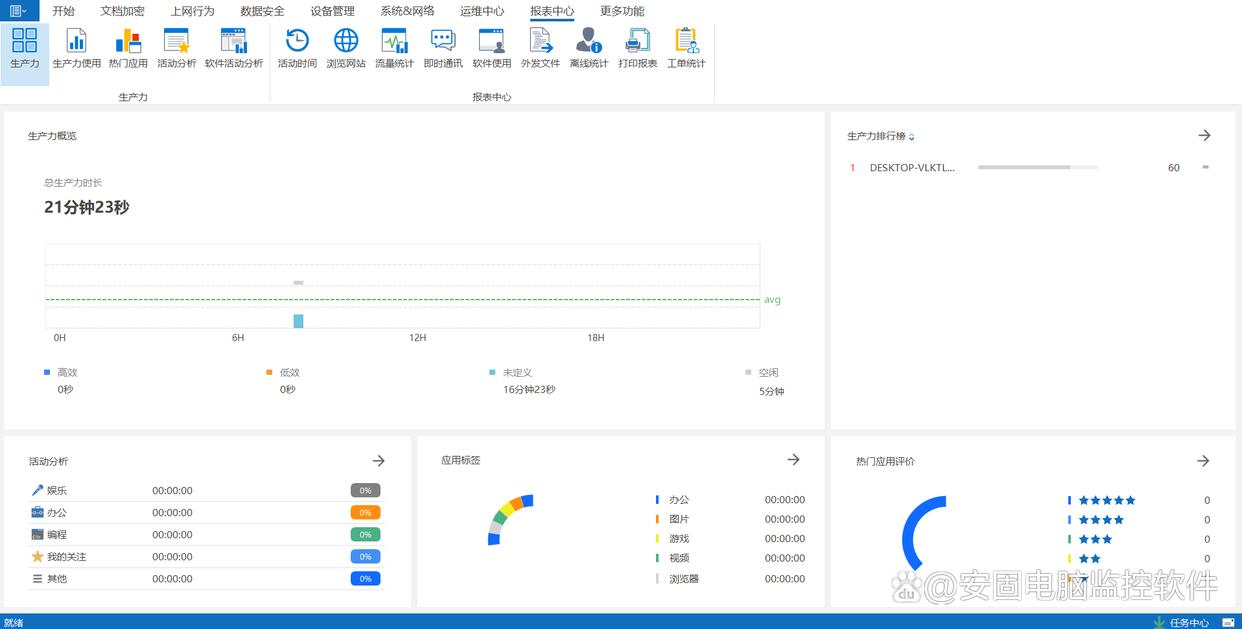Expand the 应用标签 panel arrow
The height and width of the screenshot is (629, 1242).
pyautogui.click(x=793, y=460)
